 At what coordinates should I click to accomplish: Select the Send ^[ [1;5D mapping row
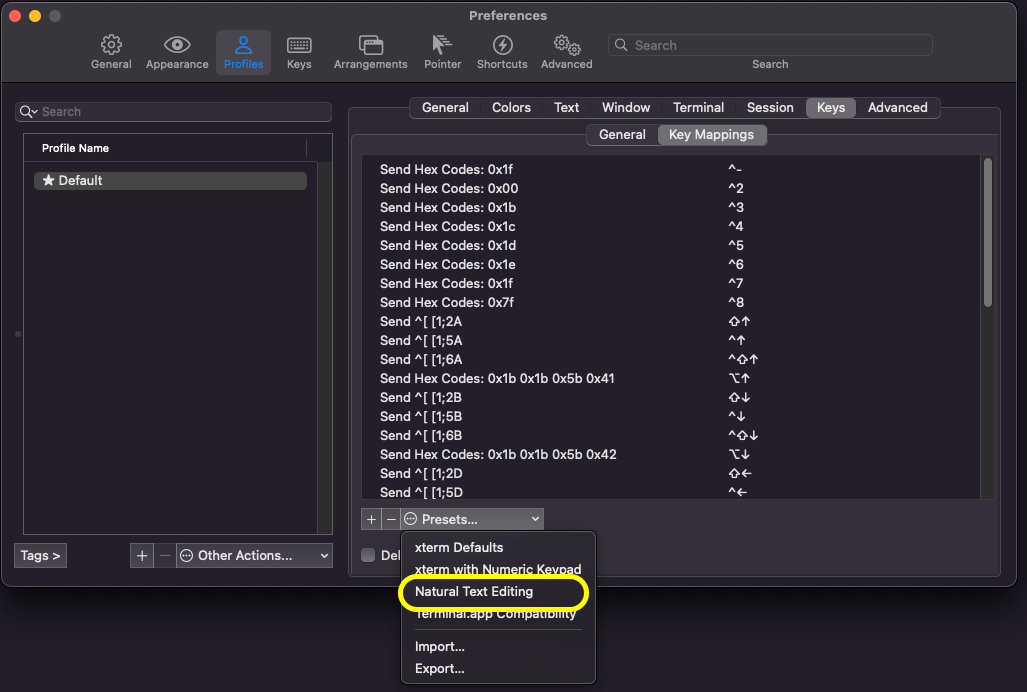coord(671,492)
